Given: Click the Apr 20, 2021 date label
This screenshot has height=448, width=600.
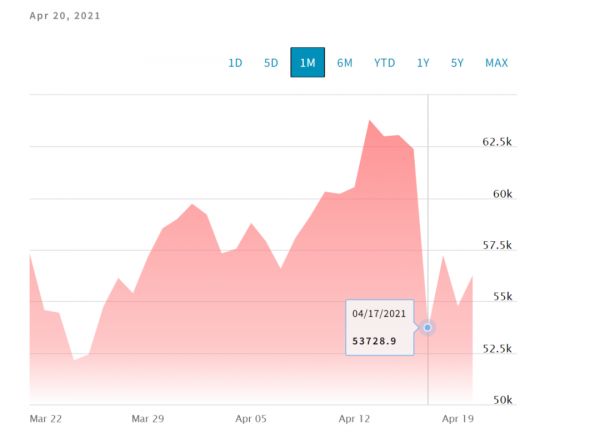Looking at the screenshot, I should pyautogui.click(x=64, y=16).
